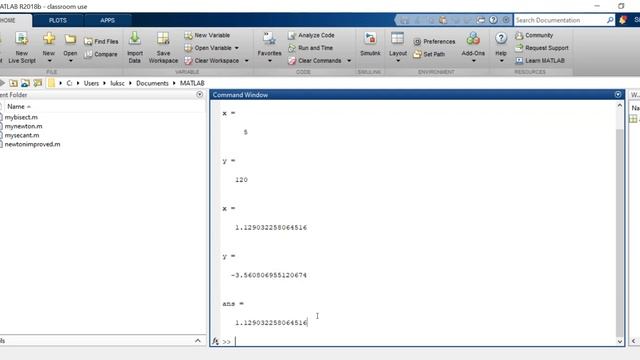Click Save Workspace icon

(163, 39)
